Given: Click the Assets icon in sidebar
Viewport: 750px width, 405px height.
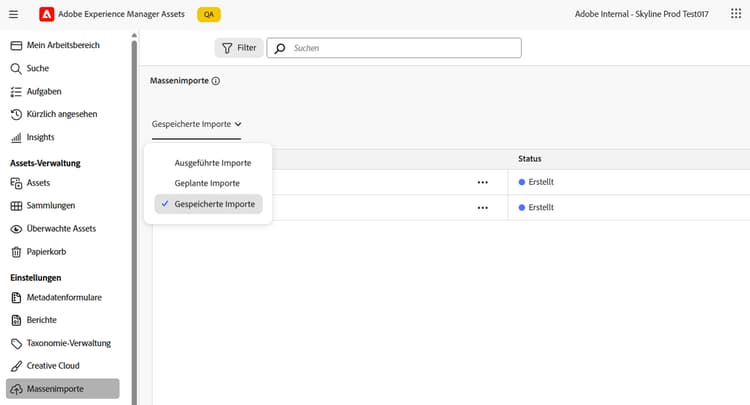Looking at the screenshot, I should tap(16, 183).
